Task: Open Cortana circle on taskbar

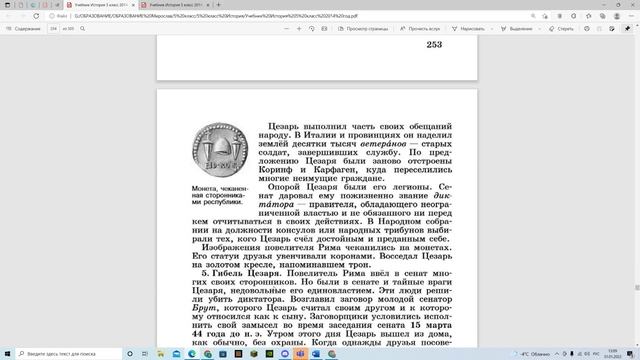Action: click(130, 353)
